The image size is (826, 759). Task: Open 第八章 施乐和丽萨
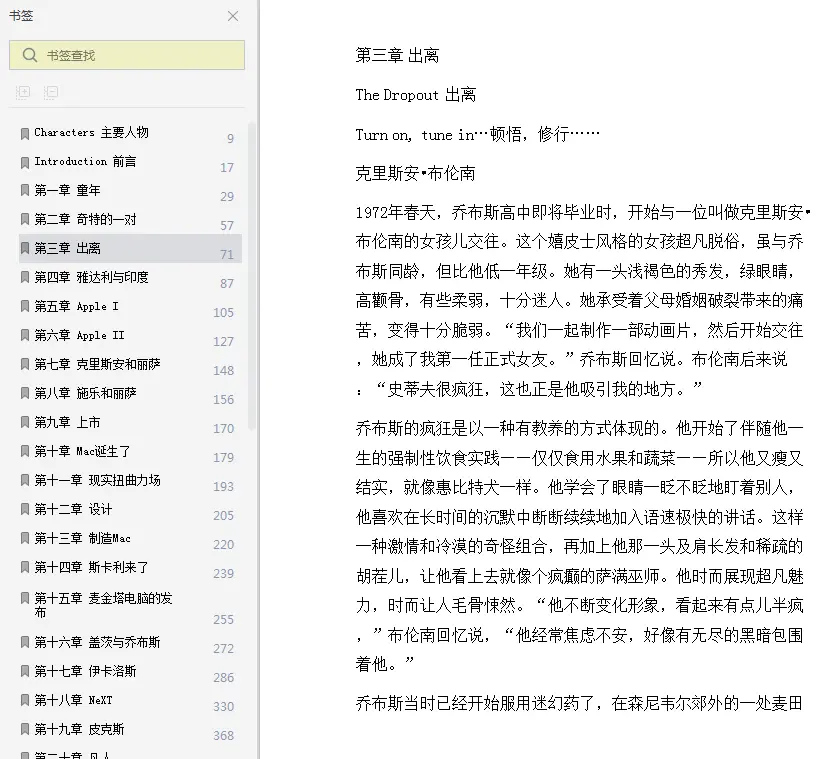(85, 393)
